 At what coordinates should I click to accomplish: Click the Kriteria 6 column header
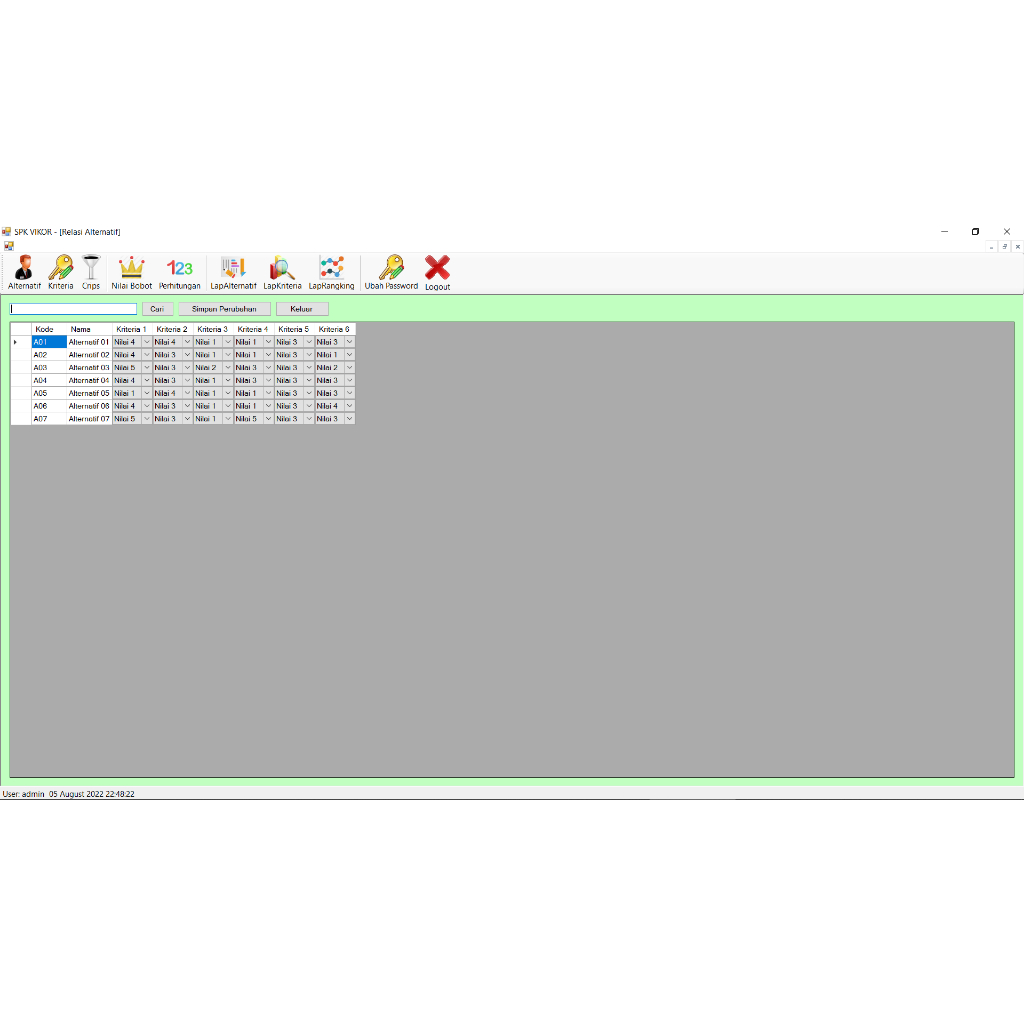tap(334, 329)
